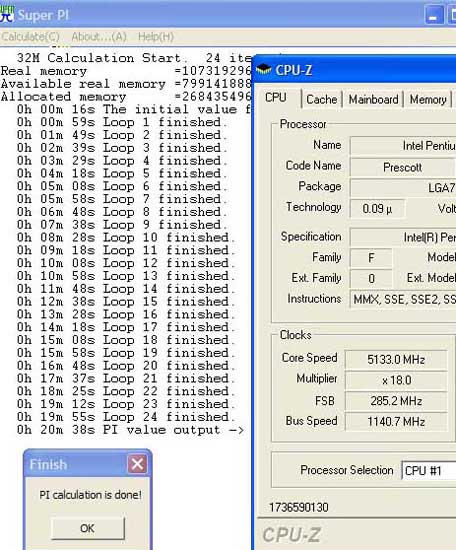Close the Finish dialog with the X
The height and width of the screenshot is (550, 456).
pyautogui.click(x=137, y=464)
